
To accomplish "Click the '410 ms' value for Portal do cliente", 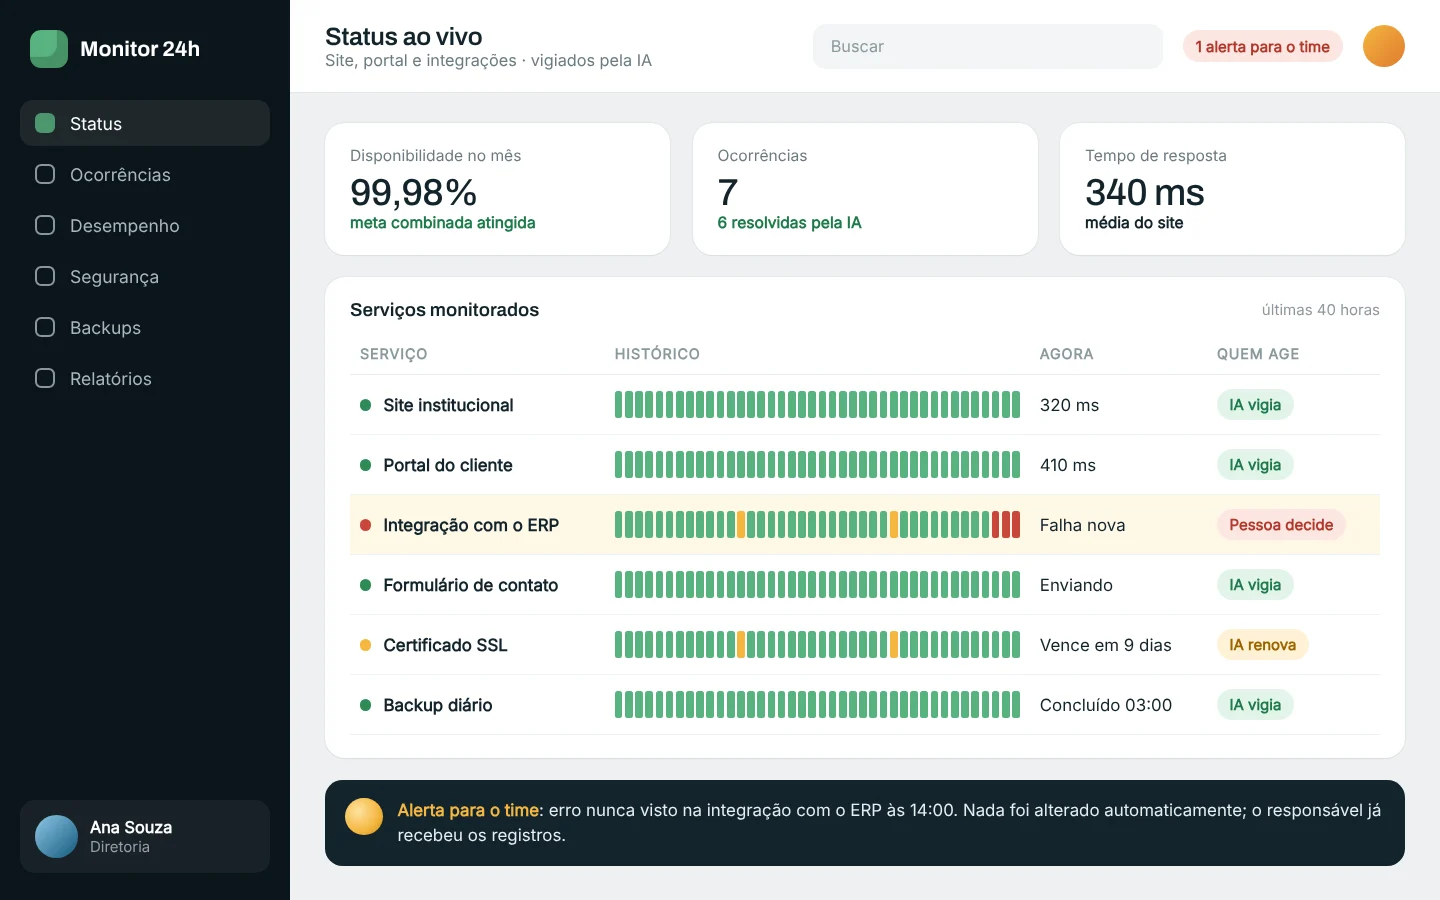I will coord(1067,465).
